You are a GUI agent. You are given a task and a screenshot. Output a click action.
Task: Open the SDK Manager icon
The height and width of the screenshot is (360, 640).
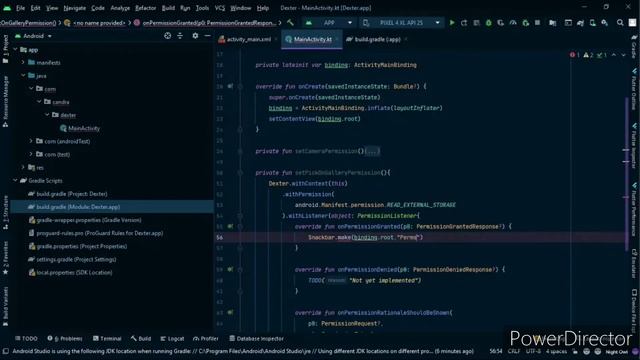605,23
